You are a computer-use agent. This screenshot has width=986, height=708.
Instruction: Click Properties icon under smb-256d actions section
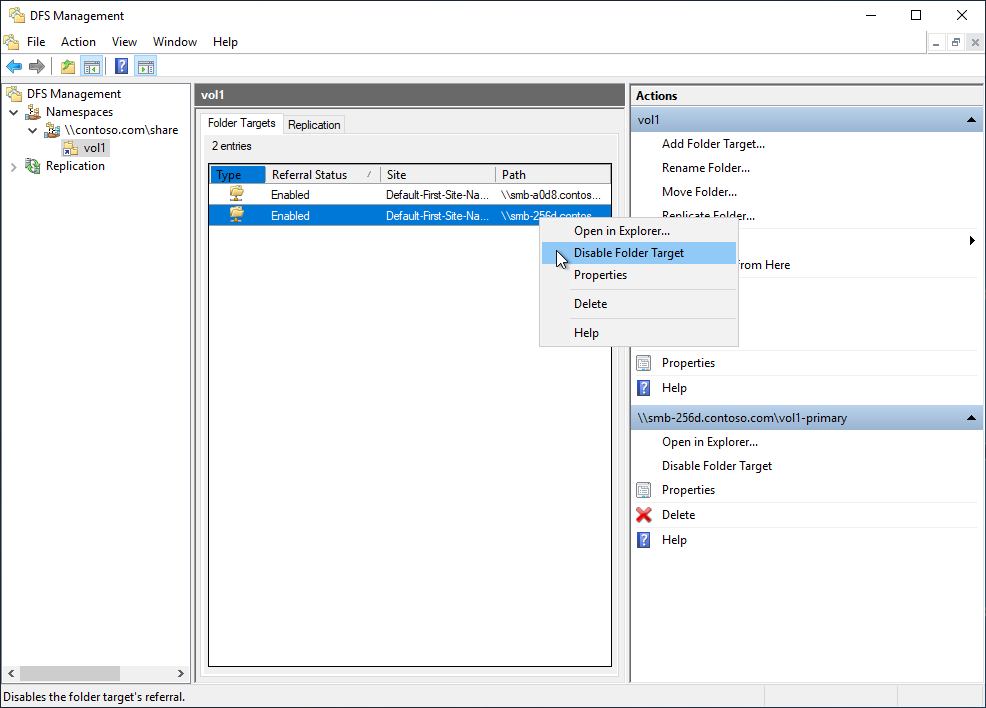(x=644, y=490)
